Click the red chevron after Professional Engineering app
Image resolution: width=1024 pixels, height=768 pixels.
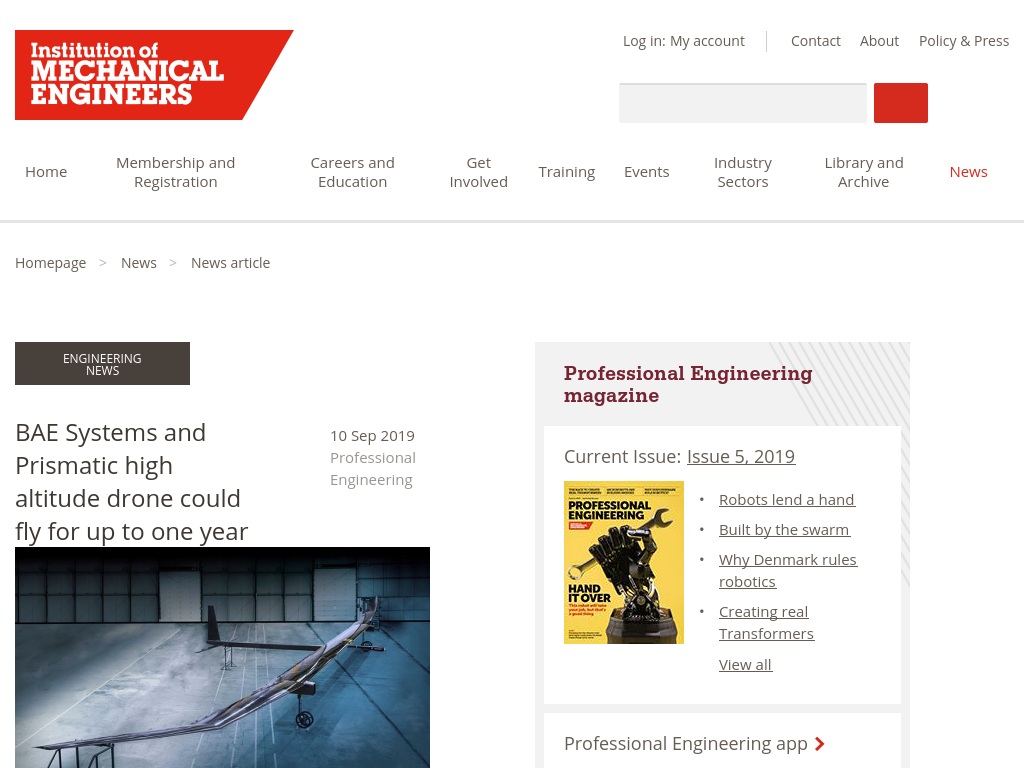tap(820, 744)
